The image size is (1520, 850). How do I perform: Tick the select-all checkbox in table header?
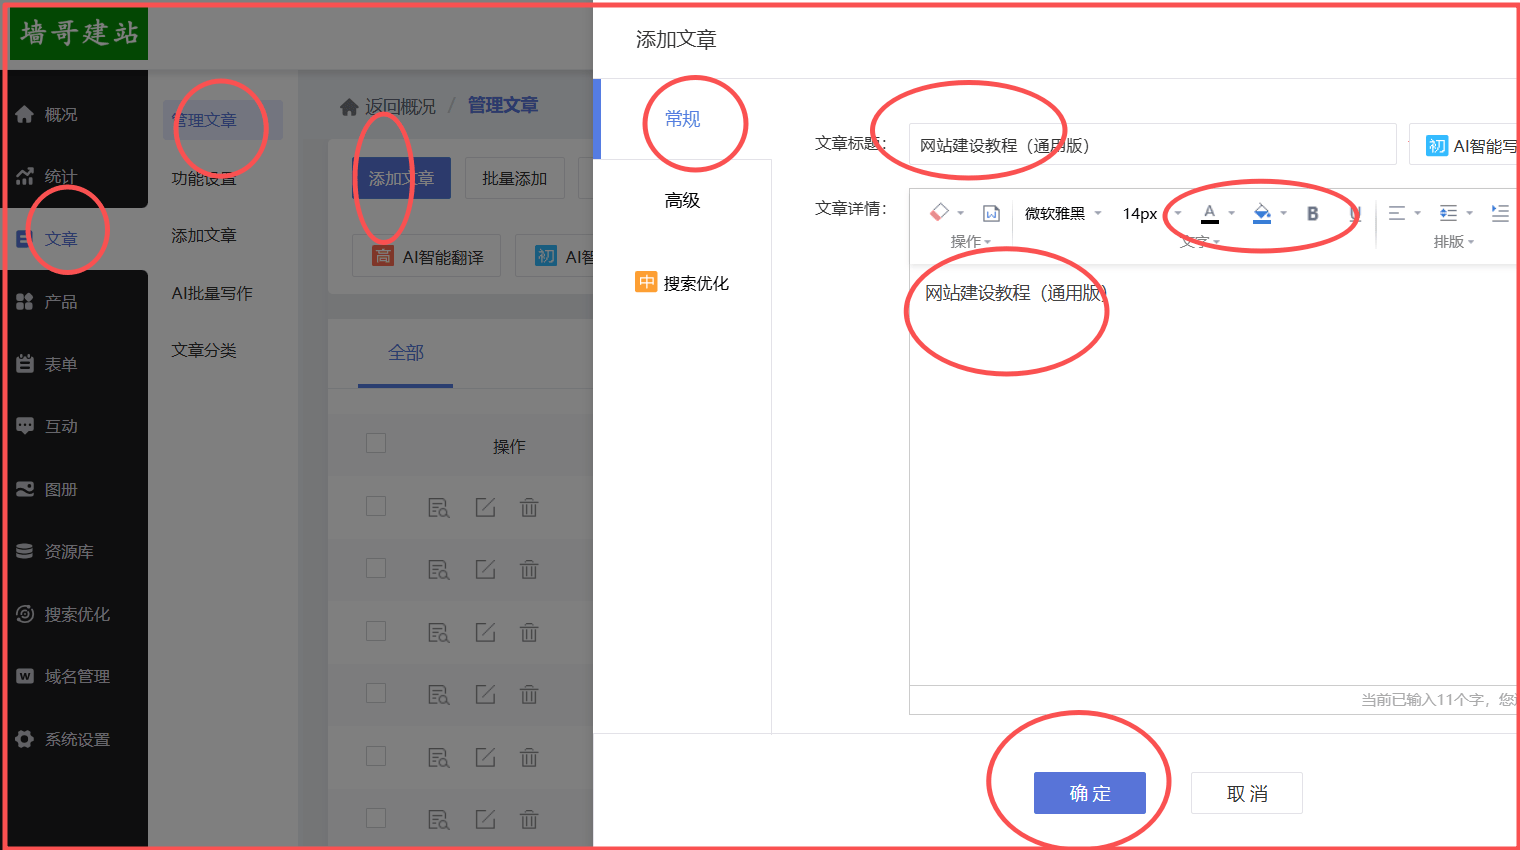(x=376, y=443)
